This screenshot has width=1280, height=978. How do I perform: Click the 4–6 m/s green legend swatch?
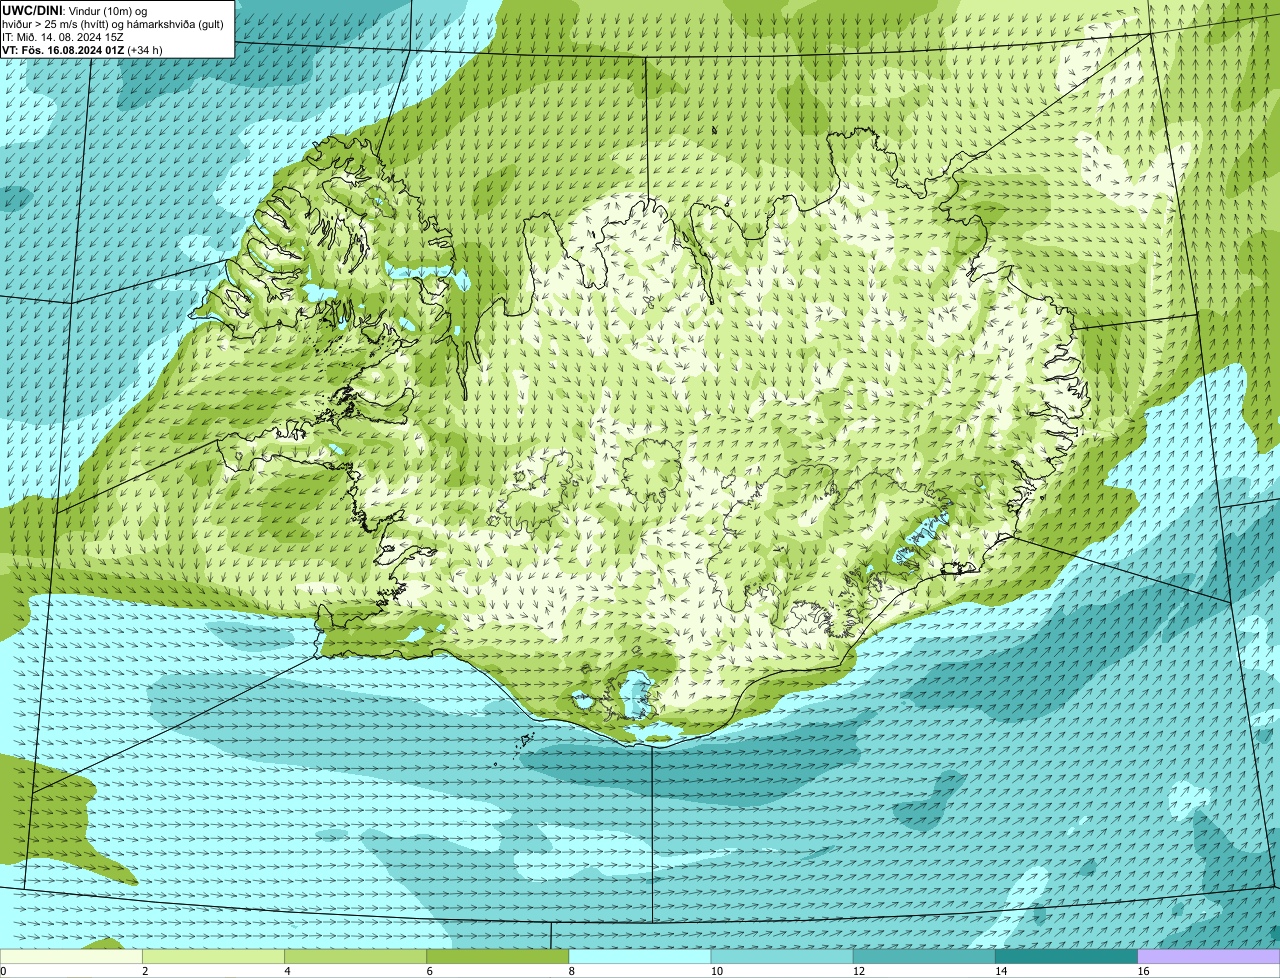coord(356,956)
